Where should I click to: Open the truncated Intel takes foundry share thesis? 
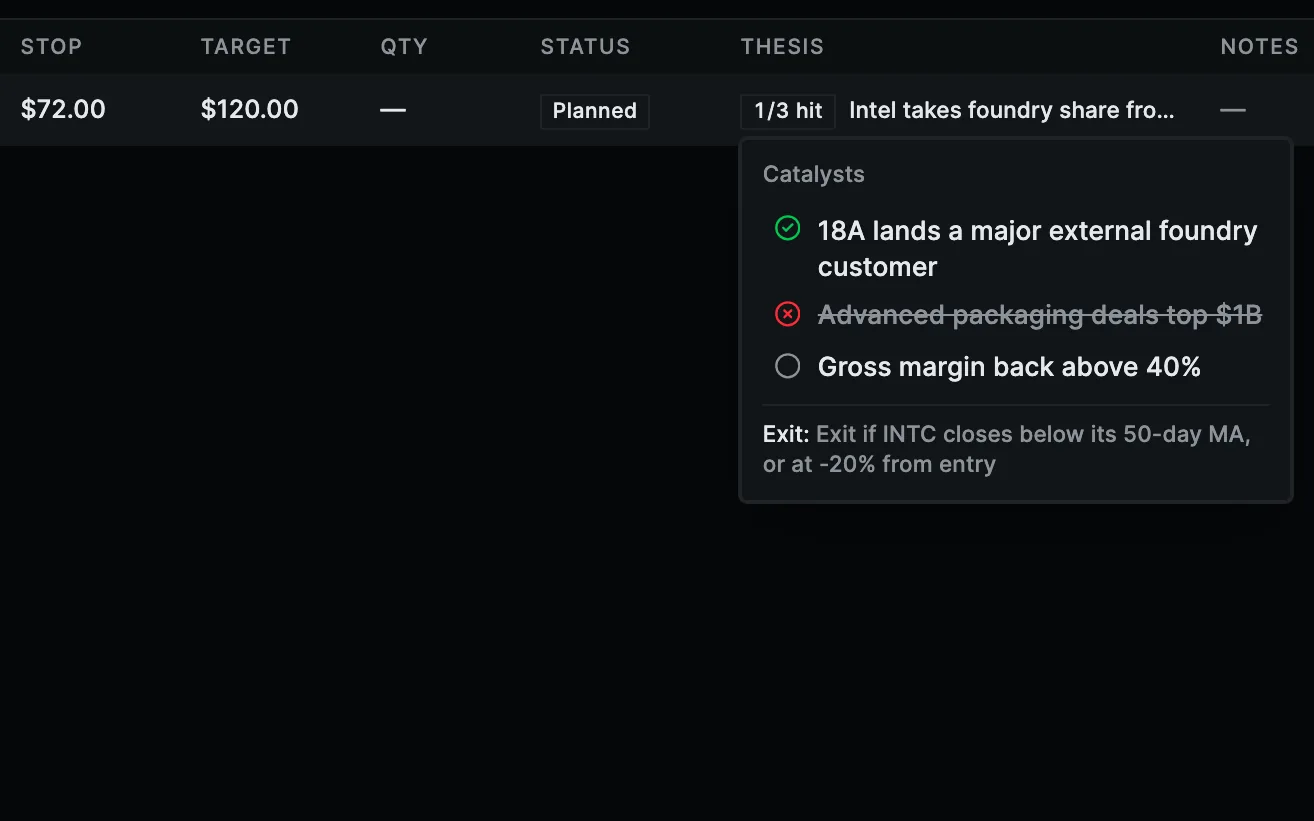click(x=1012, y=111)
